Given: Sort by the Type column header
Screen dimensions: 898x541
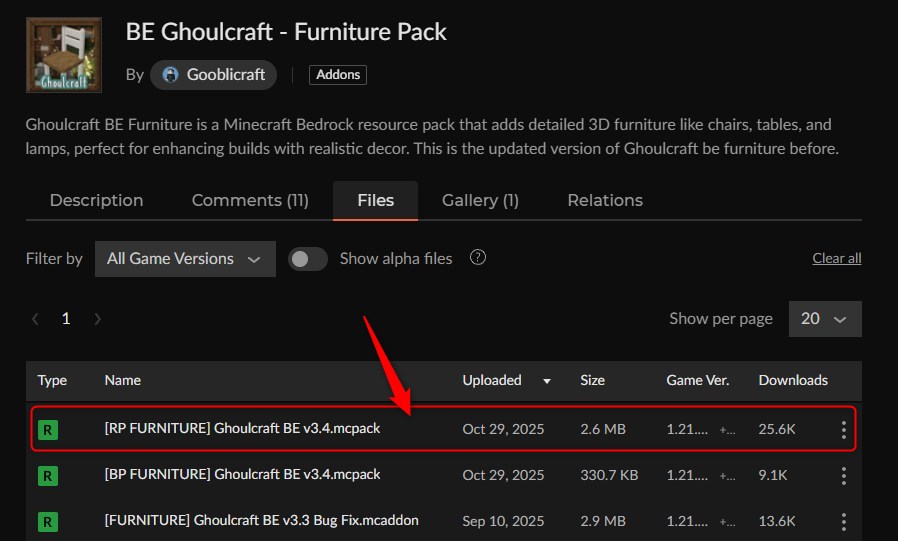Looking at the screenshot, I should (52, 380).
